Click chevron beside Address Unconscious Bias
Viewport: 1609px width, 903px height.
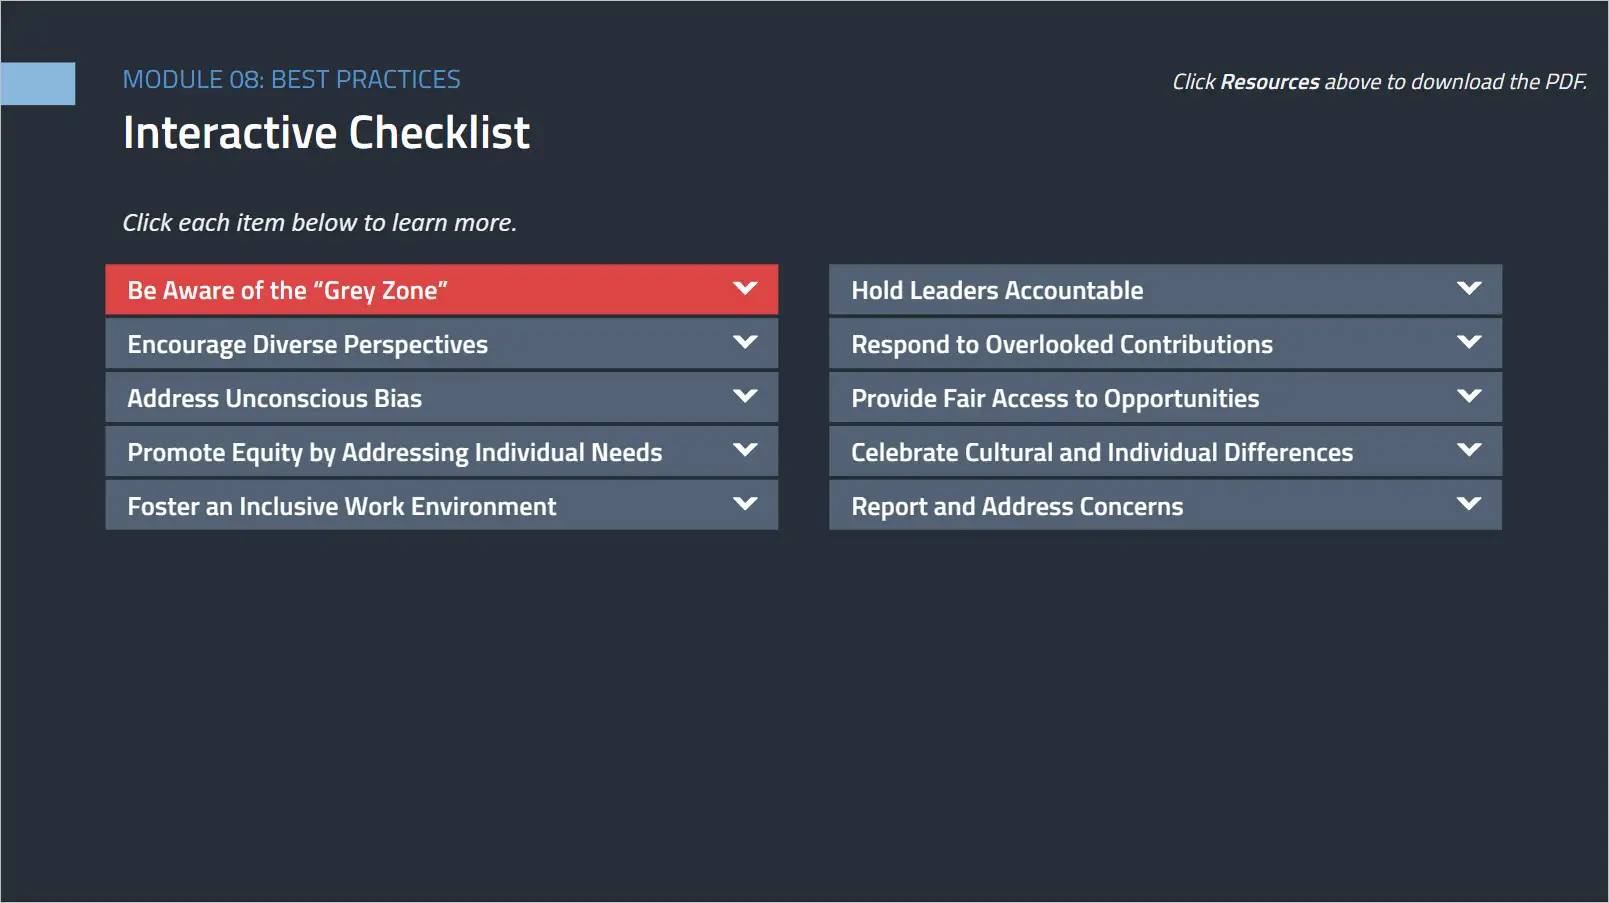[x=745, y=397]
